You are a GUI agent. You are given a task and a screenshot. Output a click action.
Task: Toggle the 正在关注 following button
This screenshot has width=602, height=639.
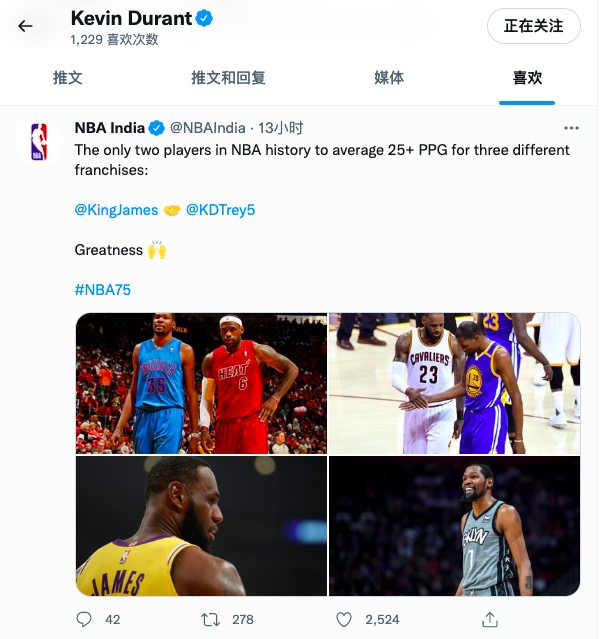tap(533, 26)
